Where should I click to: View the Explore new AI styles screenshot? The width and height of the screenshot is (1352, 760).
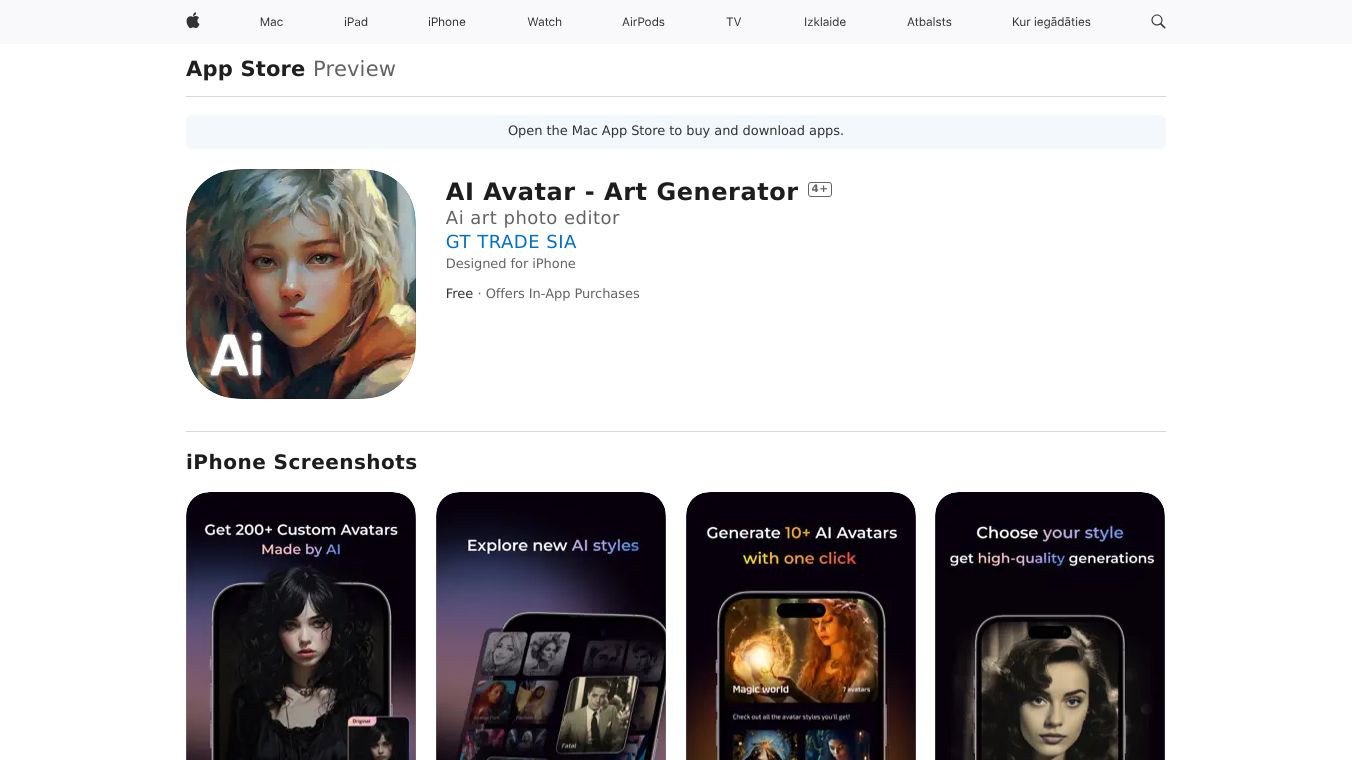tap(551, 626)
